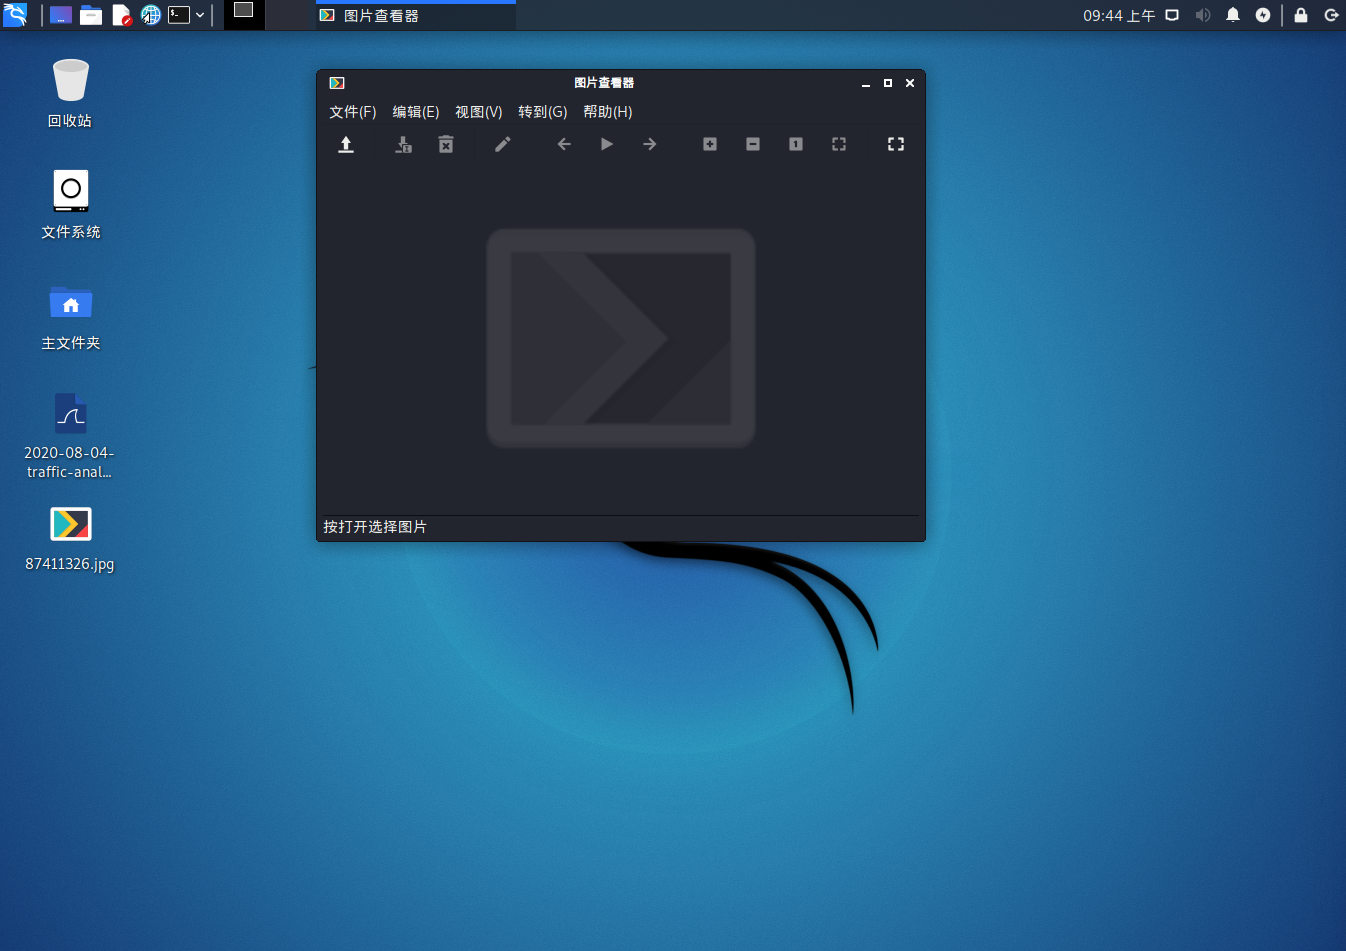Click the open image upload icon
The height and width of the screenshot is (951, 1346).
[346, 145]
